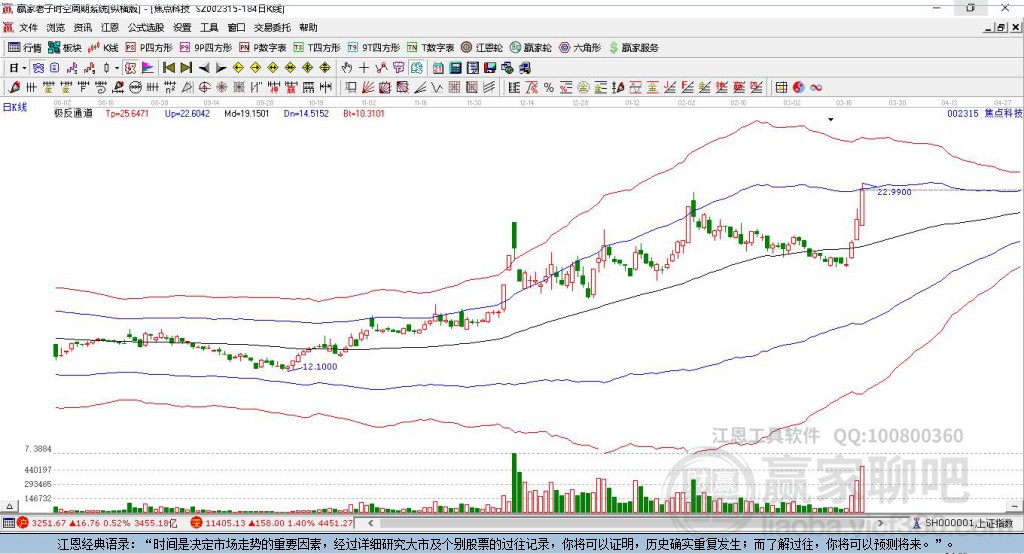Image resolution: width=1024 pixels, height=554 pixels.
Task: Open the calculator icon
Action: point(455,68)
